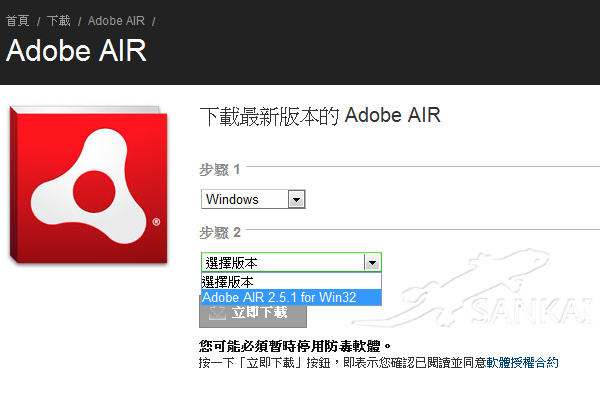Click the download icon on 立即下載 button
The height and width of the screenshot is (400, 600).
click(217, 313)
